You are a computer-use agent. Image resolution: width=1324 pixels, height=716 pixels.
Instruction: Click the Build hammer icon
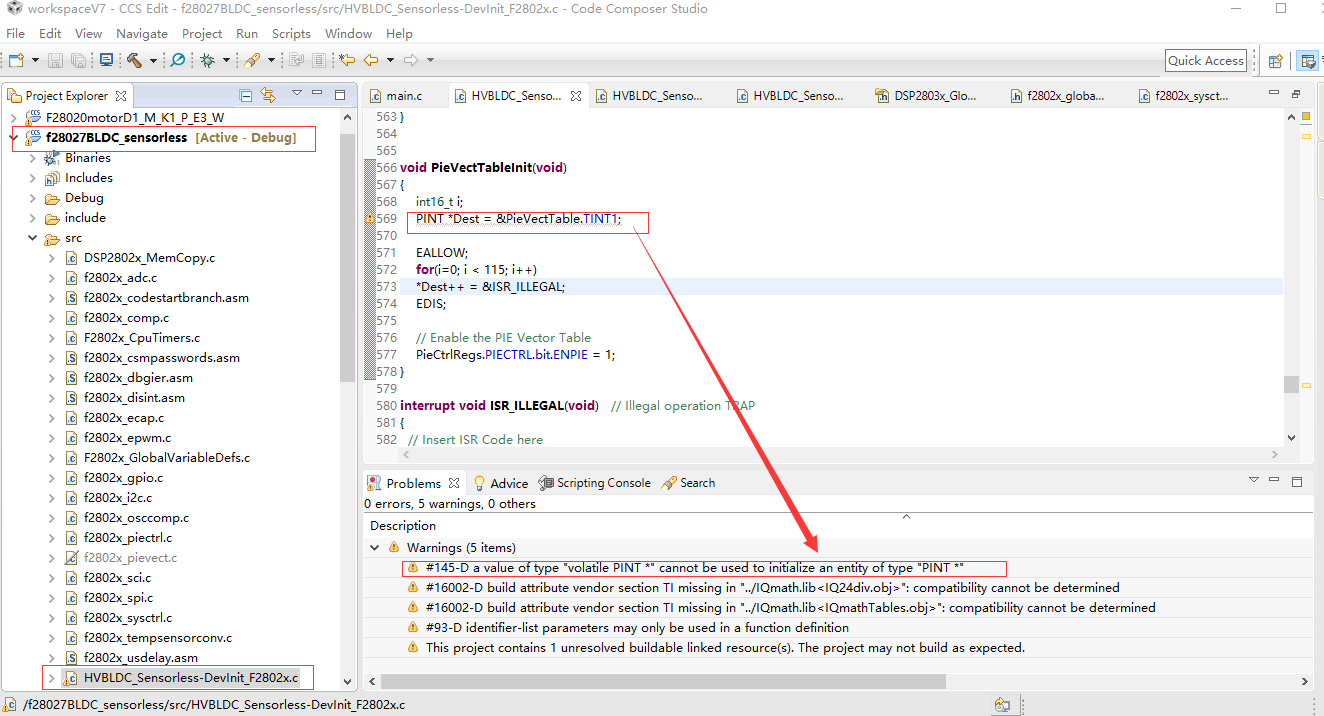tap(134, 60)
